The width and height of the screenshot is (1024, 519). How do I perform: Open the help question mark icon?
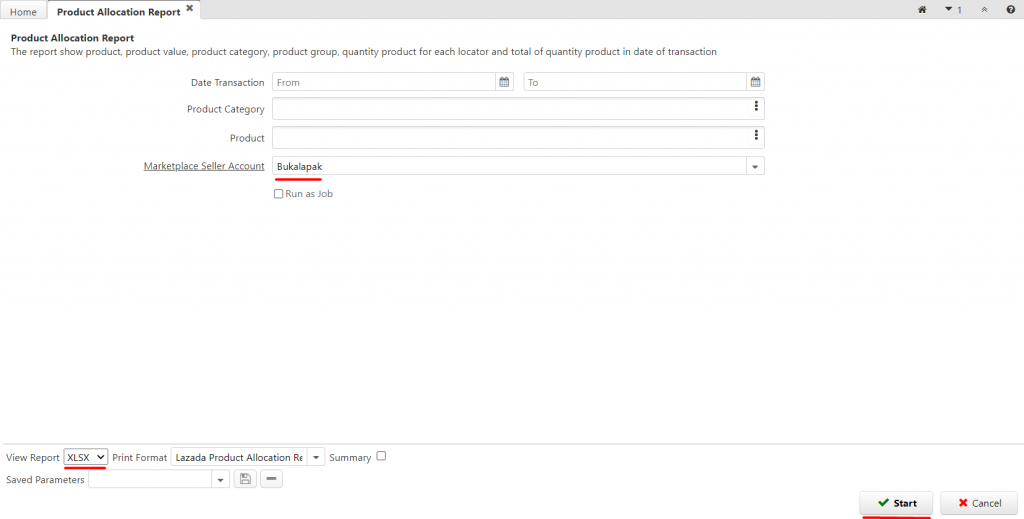pyautogui.click(x=1010, y=10)
